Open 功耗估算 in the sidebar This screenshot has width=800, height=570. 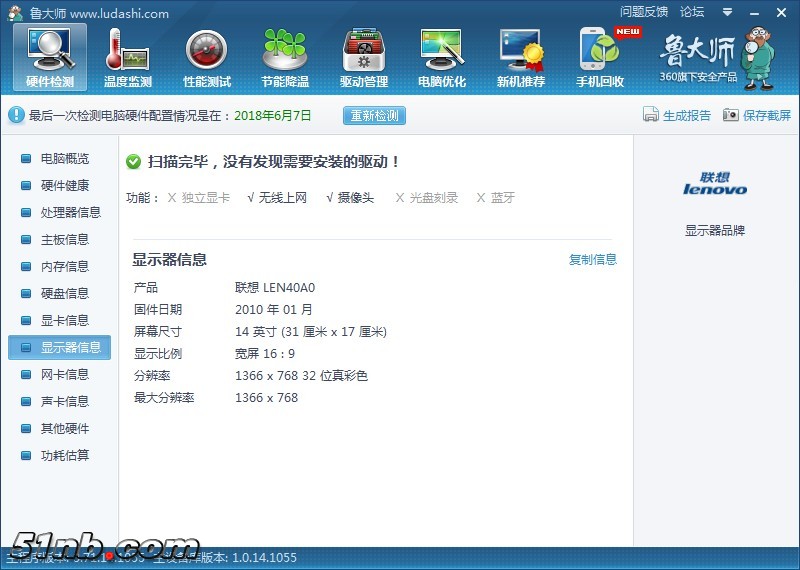point(64,456)
